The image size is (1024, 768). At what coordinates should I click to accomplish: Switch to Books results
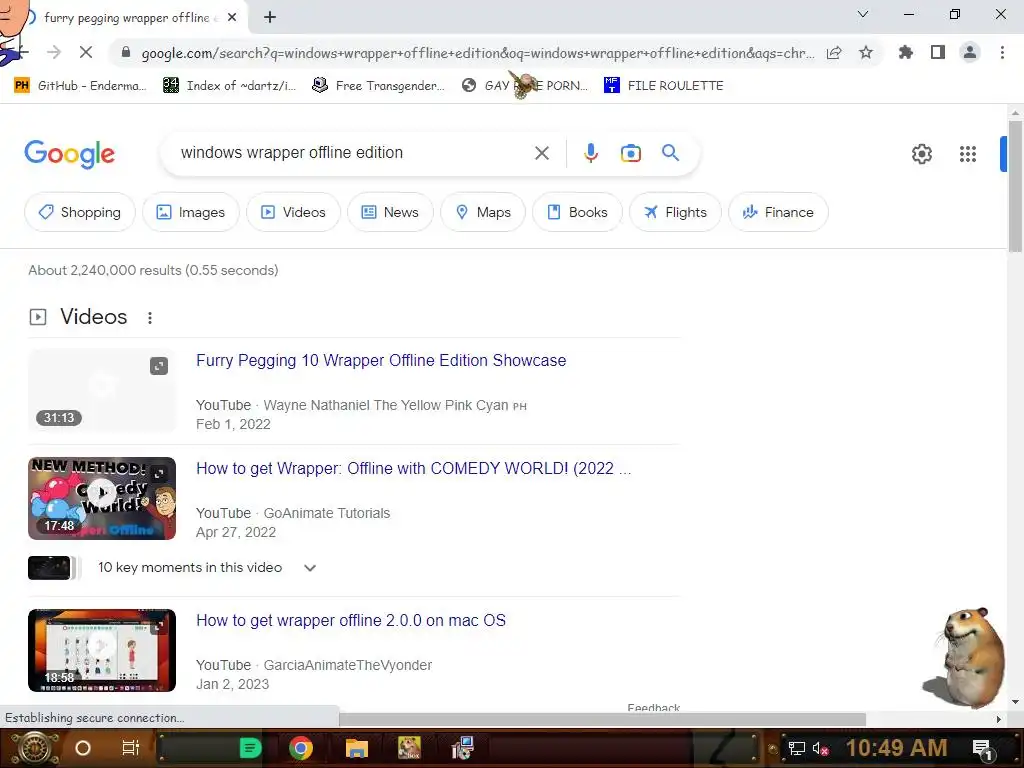pyautogui.click(x=577, y=212)
